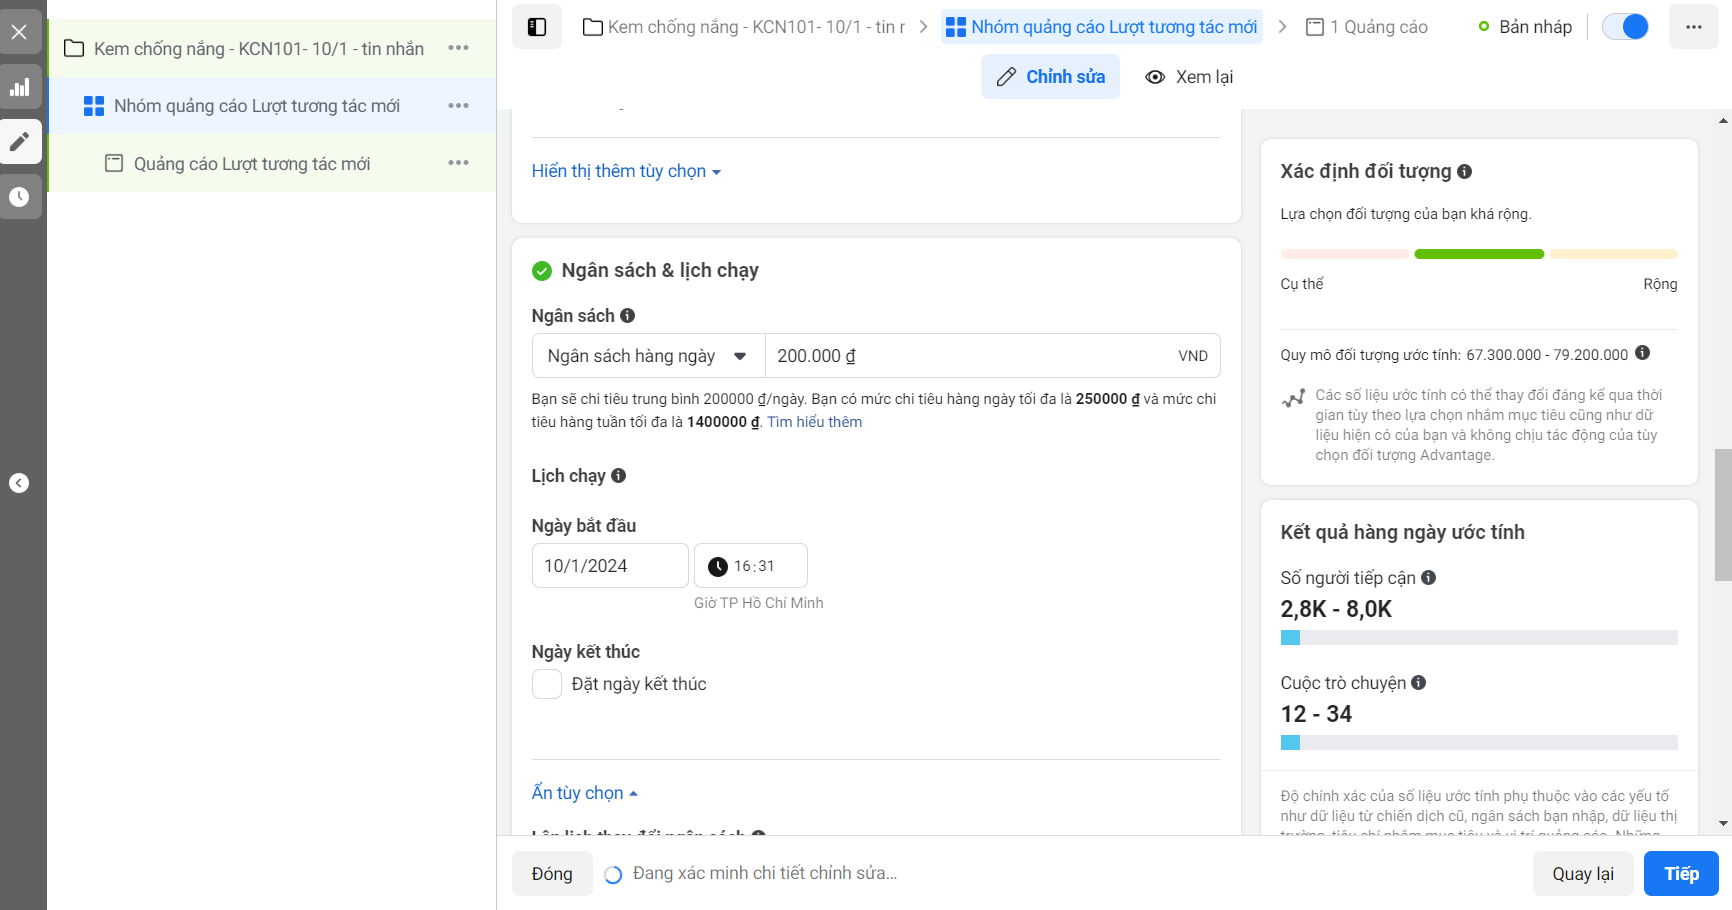
Task: Click the start date field 10/1/2024
Action: [610, 566]
